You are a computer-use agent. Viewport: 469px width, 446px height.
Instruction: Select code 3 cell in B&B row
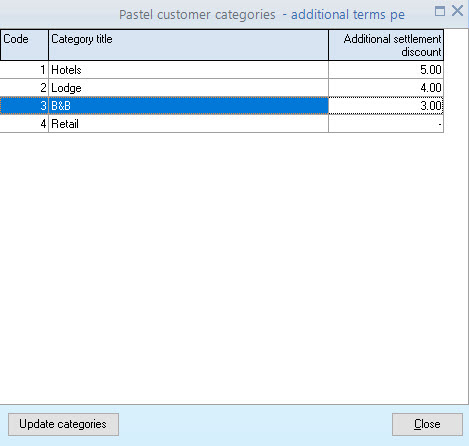tap(24, 106)
